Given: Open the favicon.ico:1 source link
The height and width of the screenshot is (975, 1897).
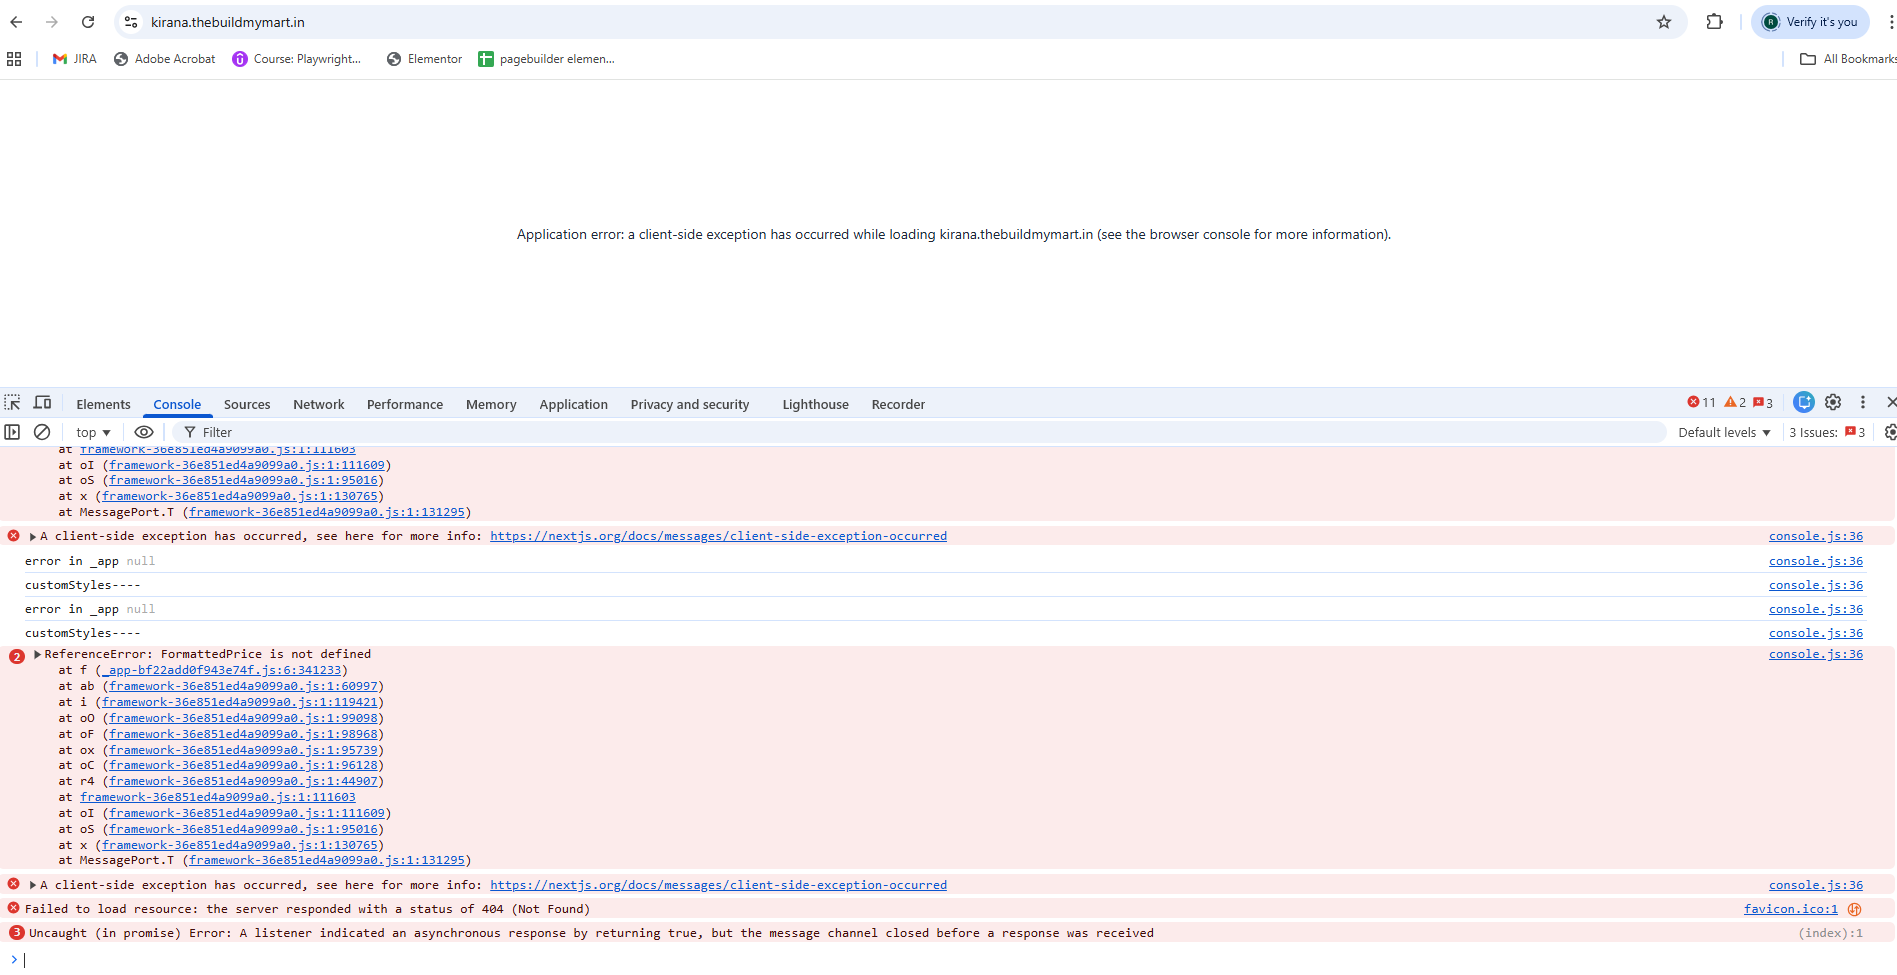Looking at the screenshot, I should (x=1791, y=909).
